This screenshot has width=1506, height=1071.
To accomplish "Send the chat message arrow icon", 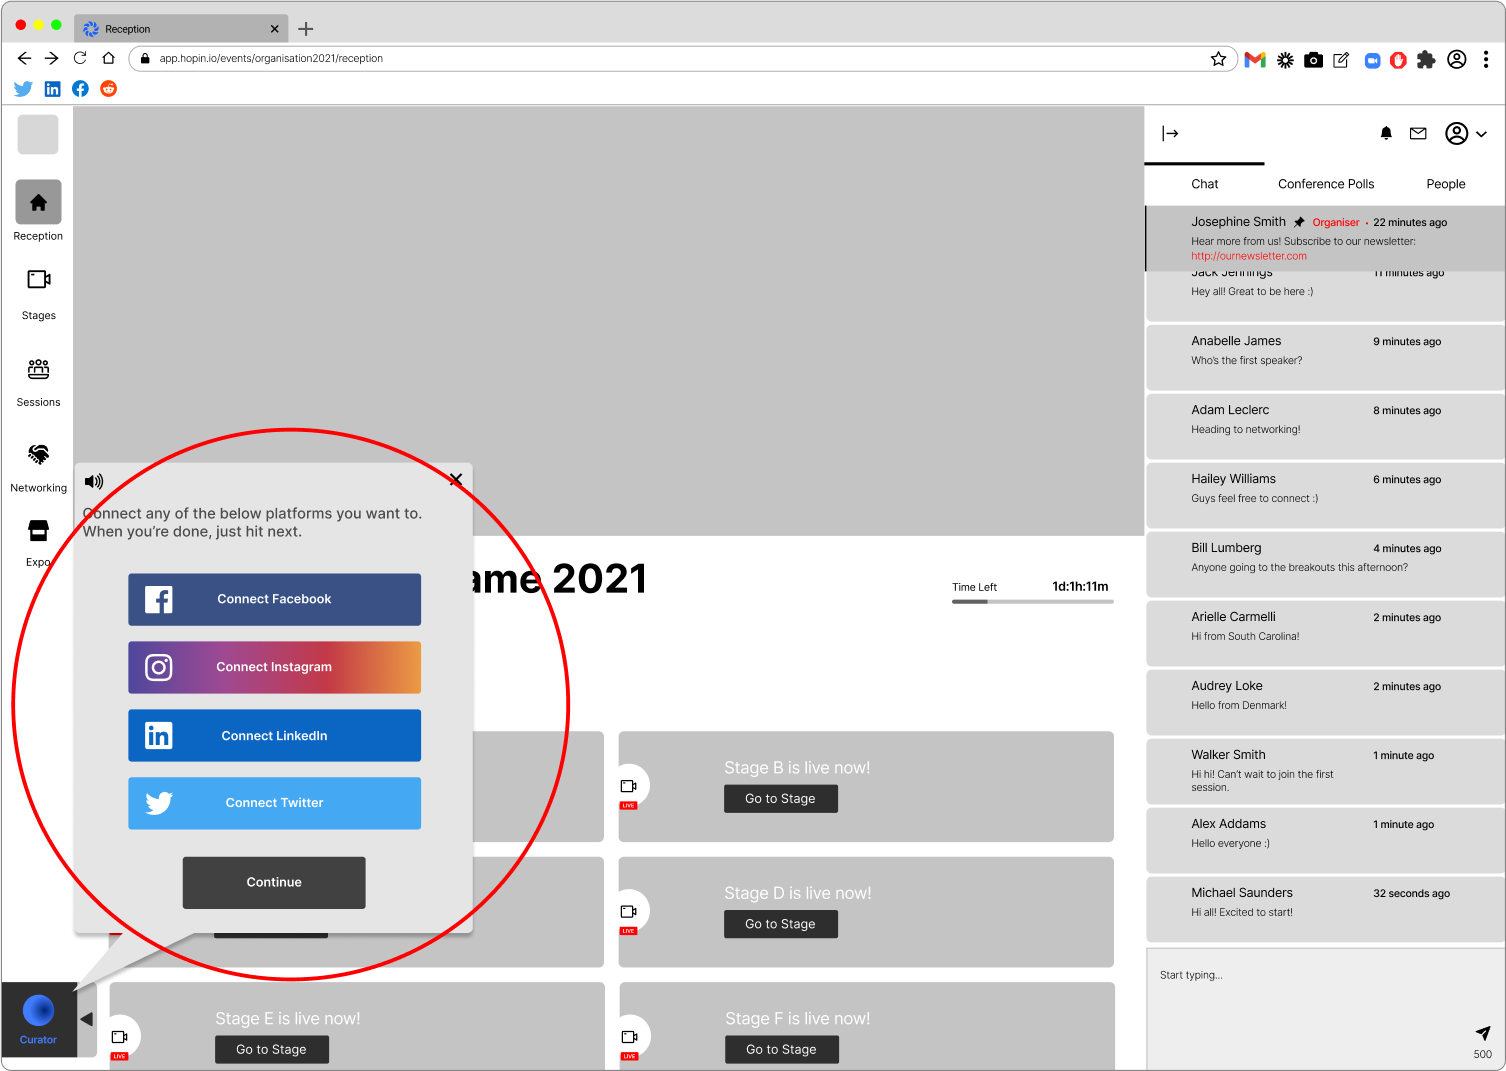I will coord(1483,1033).
